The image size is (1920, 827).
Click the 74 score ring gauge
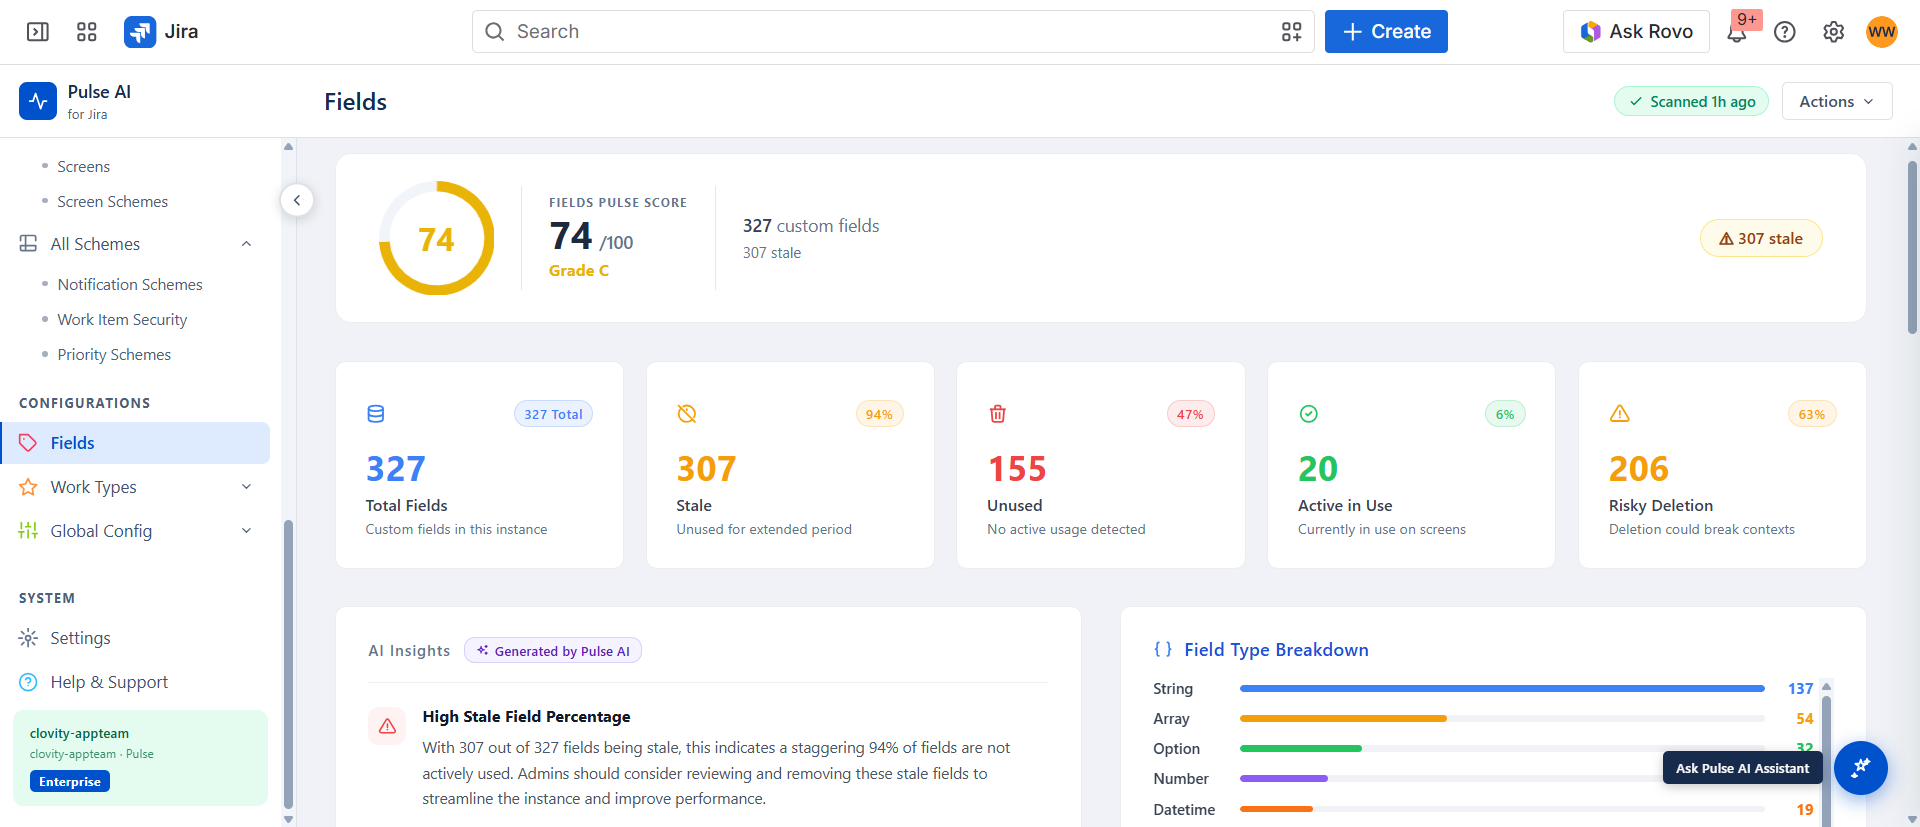pos(436,238)
